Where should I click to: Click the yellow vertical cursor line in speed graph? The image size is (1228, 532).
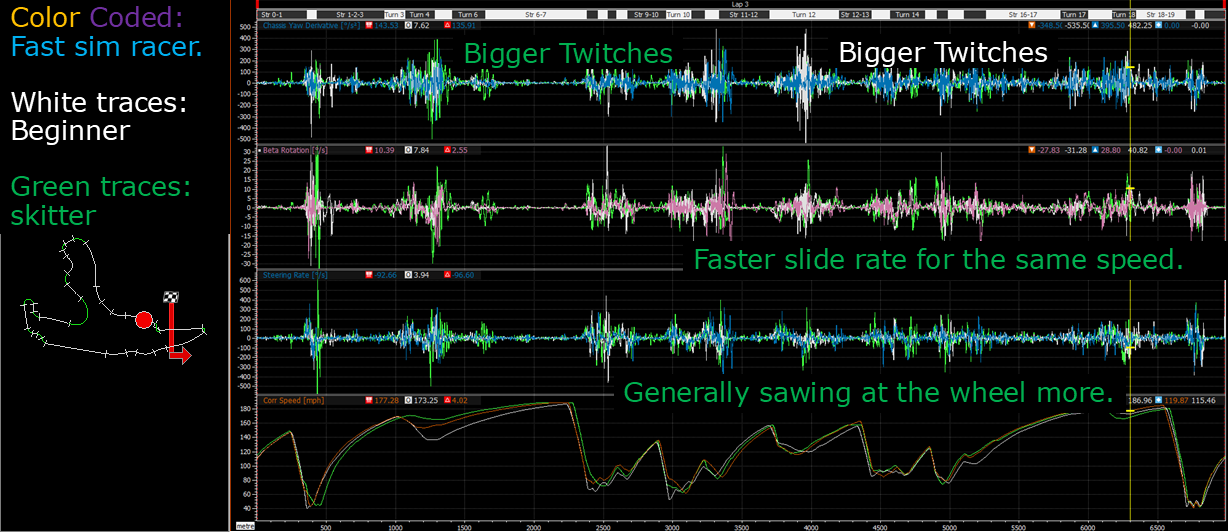coord(1129,460)
